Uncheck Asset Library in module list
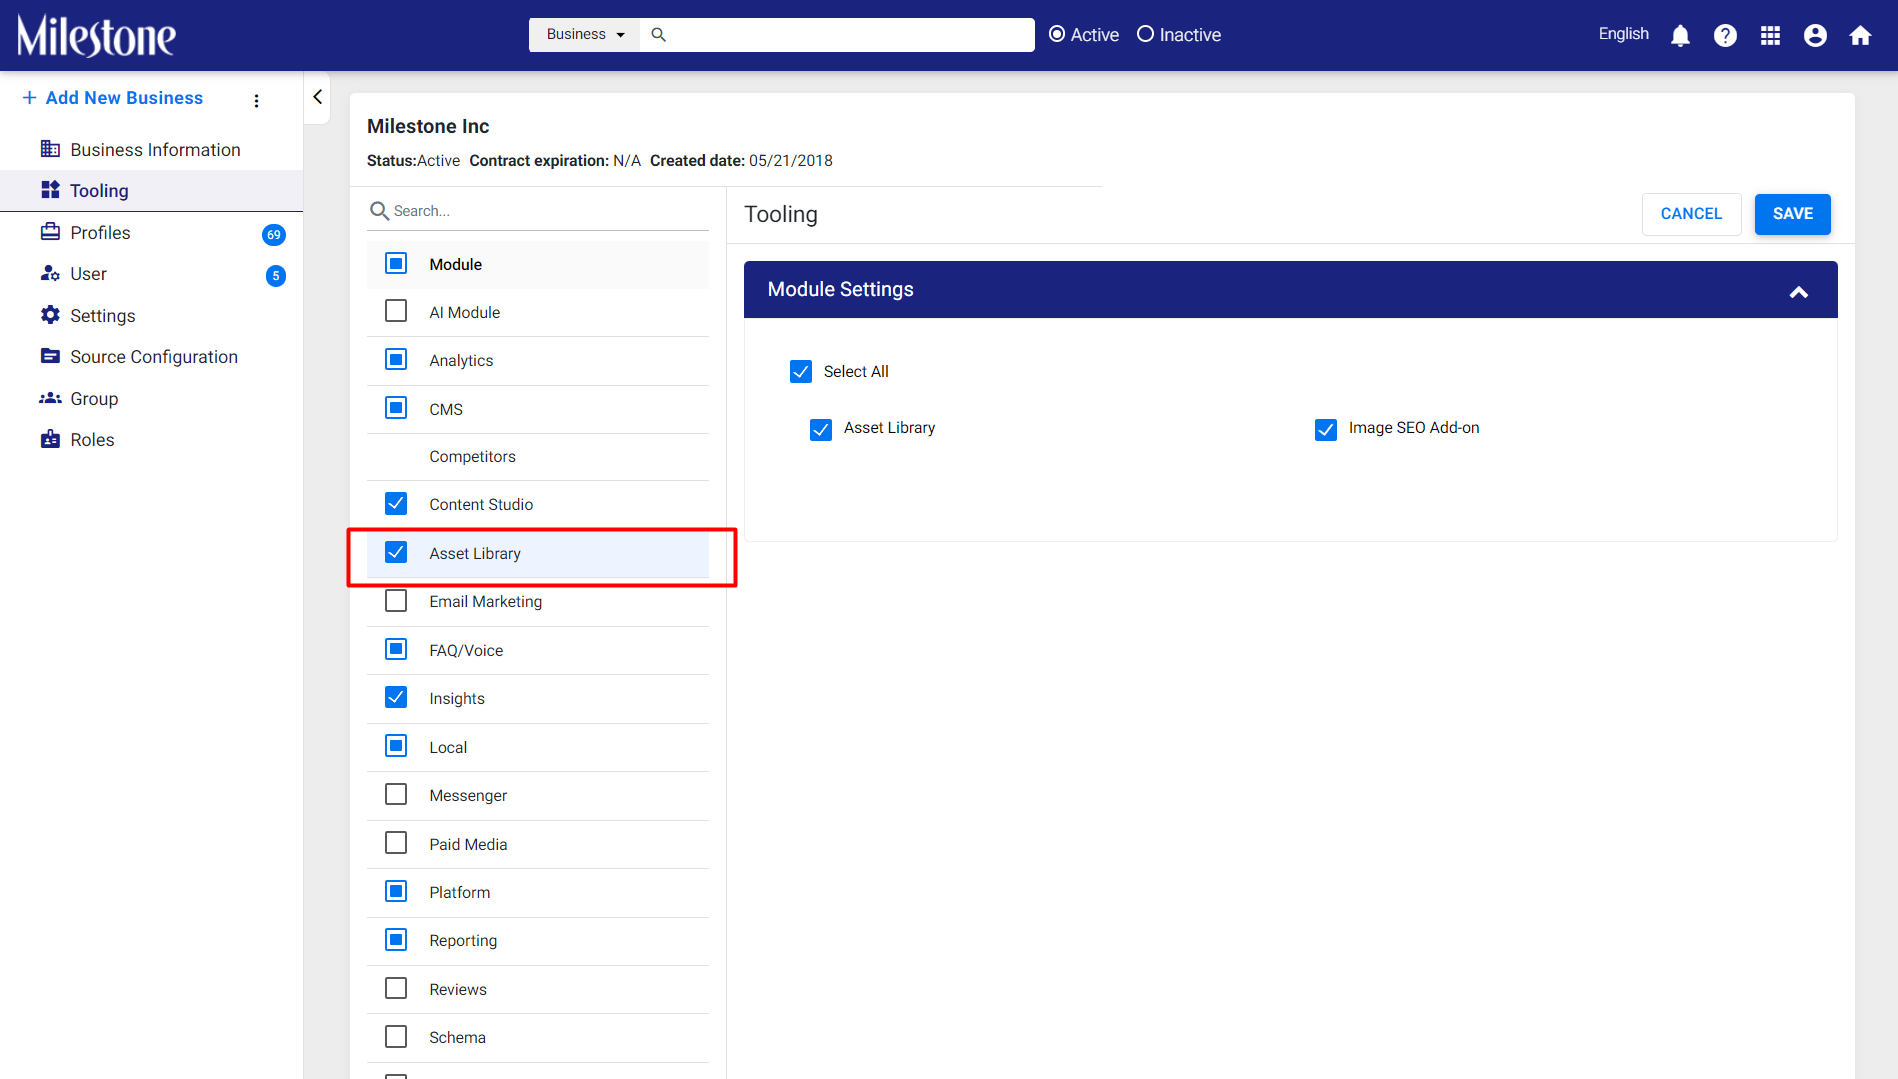1898x1079 pixels. click(x=396, y=552)
